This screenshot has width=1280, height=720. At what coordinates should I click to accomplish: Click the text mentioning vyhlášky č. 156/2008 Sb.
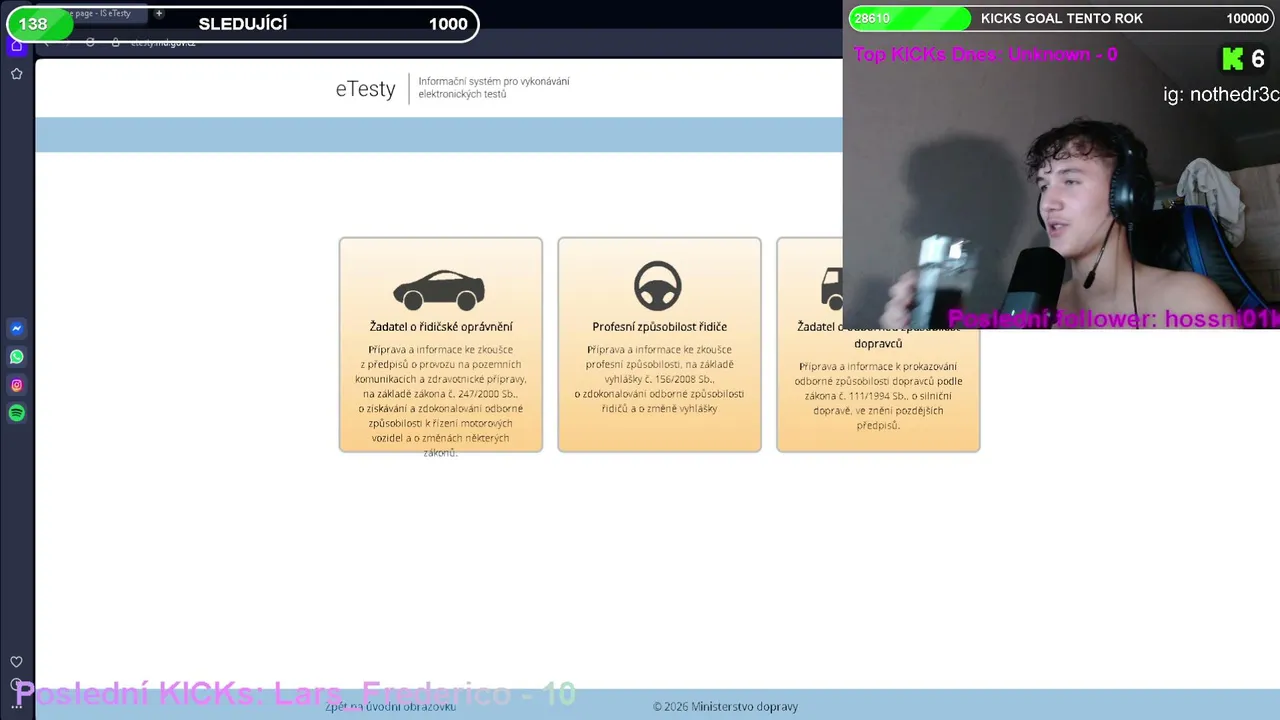click(x=659, y=379)
